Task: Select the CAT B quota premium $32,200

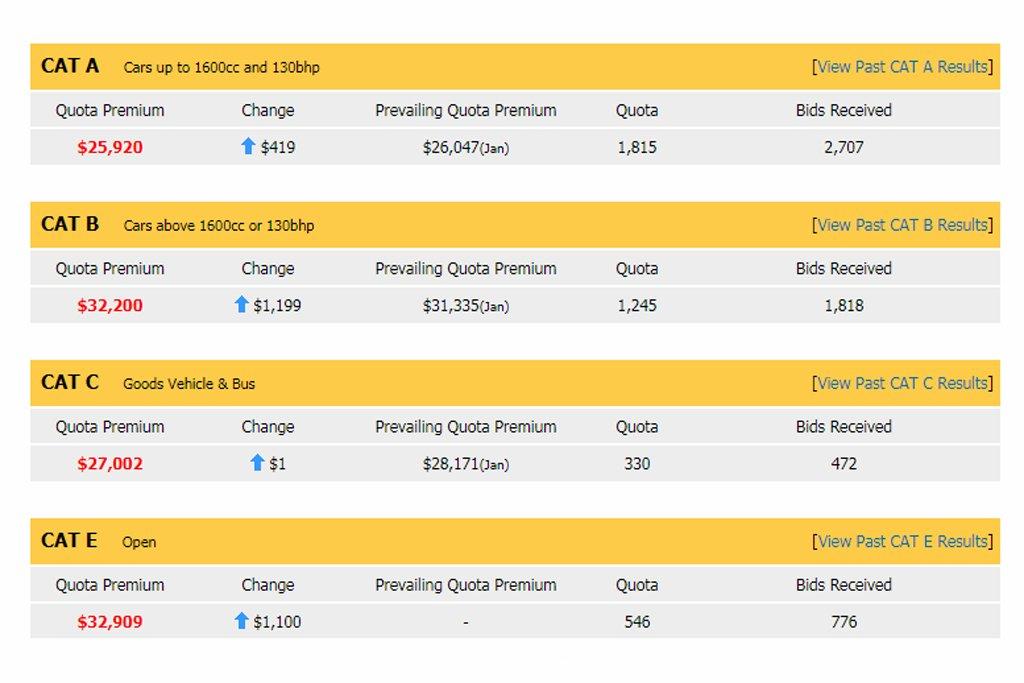Action: click(x=110, y=305)
